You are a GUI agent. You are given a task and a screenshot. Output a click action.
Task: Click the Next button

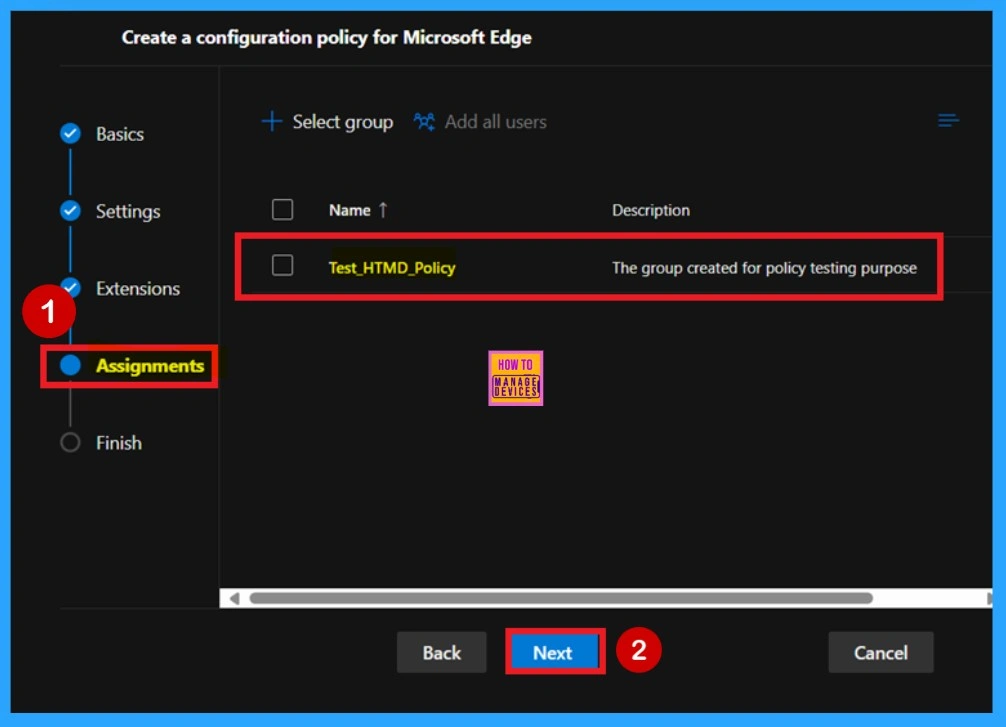(553, 653)
